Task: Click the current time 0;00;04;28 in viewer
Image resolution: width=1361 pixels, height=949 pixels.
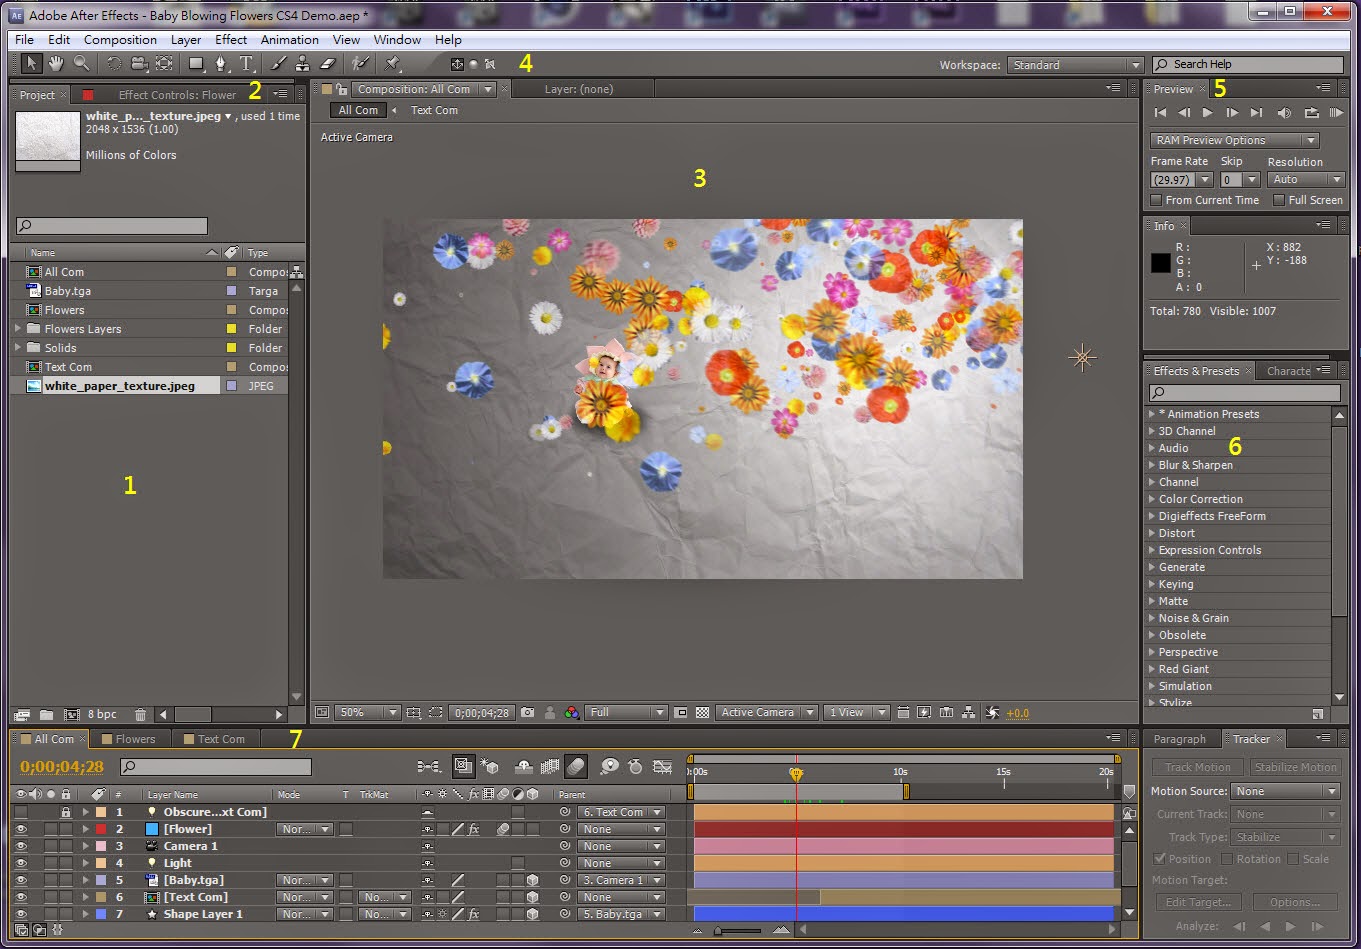Action: tap(482, 713)
